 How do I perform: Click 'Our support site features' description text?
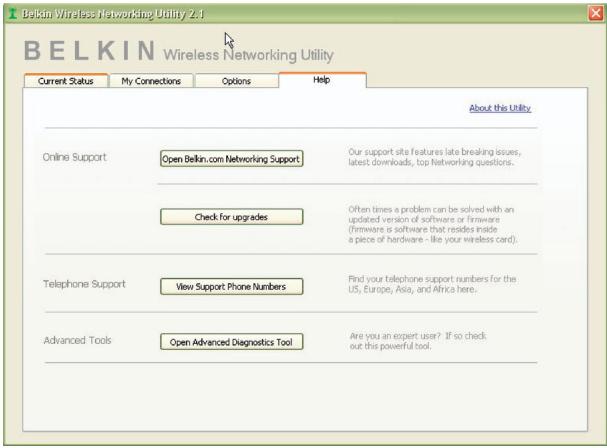(434, 157)
